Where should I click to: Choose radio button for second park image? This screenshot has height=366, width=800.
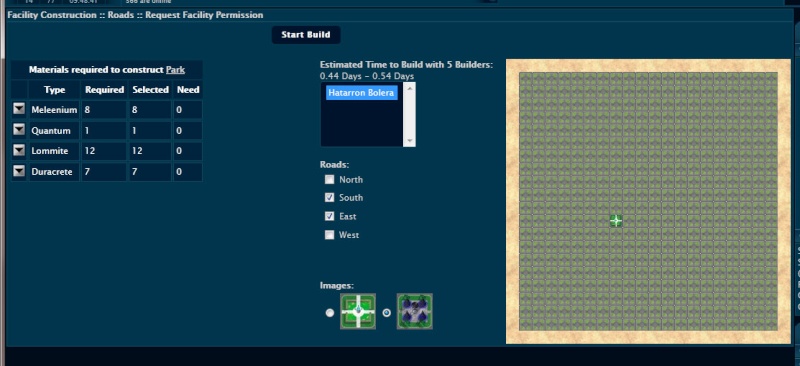(x=387, y=312)
